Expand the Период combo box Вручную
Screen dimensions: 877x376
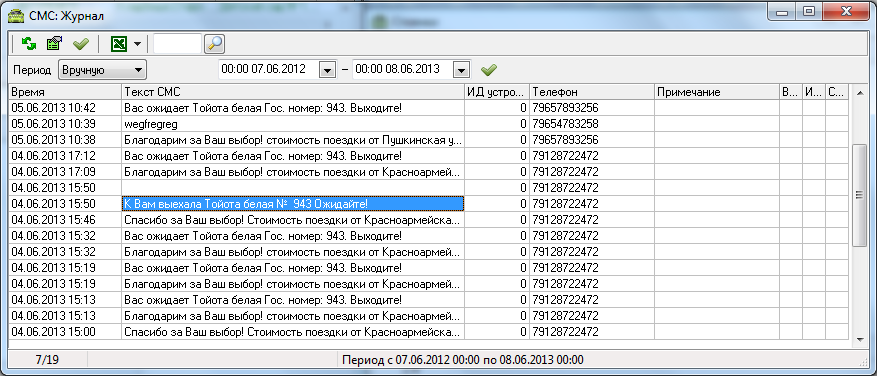click(x=102, y=70)
